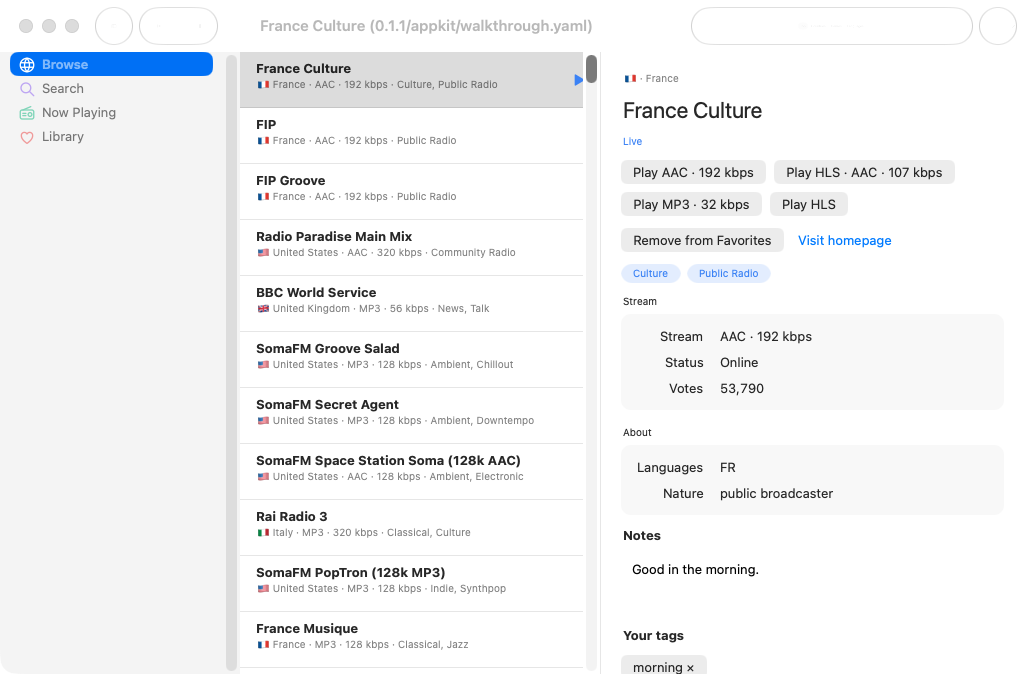Click the France flag label above the title
The width and height of the screenshot is (1024, 674).
point(651,78)
